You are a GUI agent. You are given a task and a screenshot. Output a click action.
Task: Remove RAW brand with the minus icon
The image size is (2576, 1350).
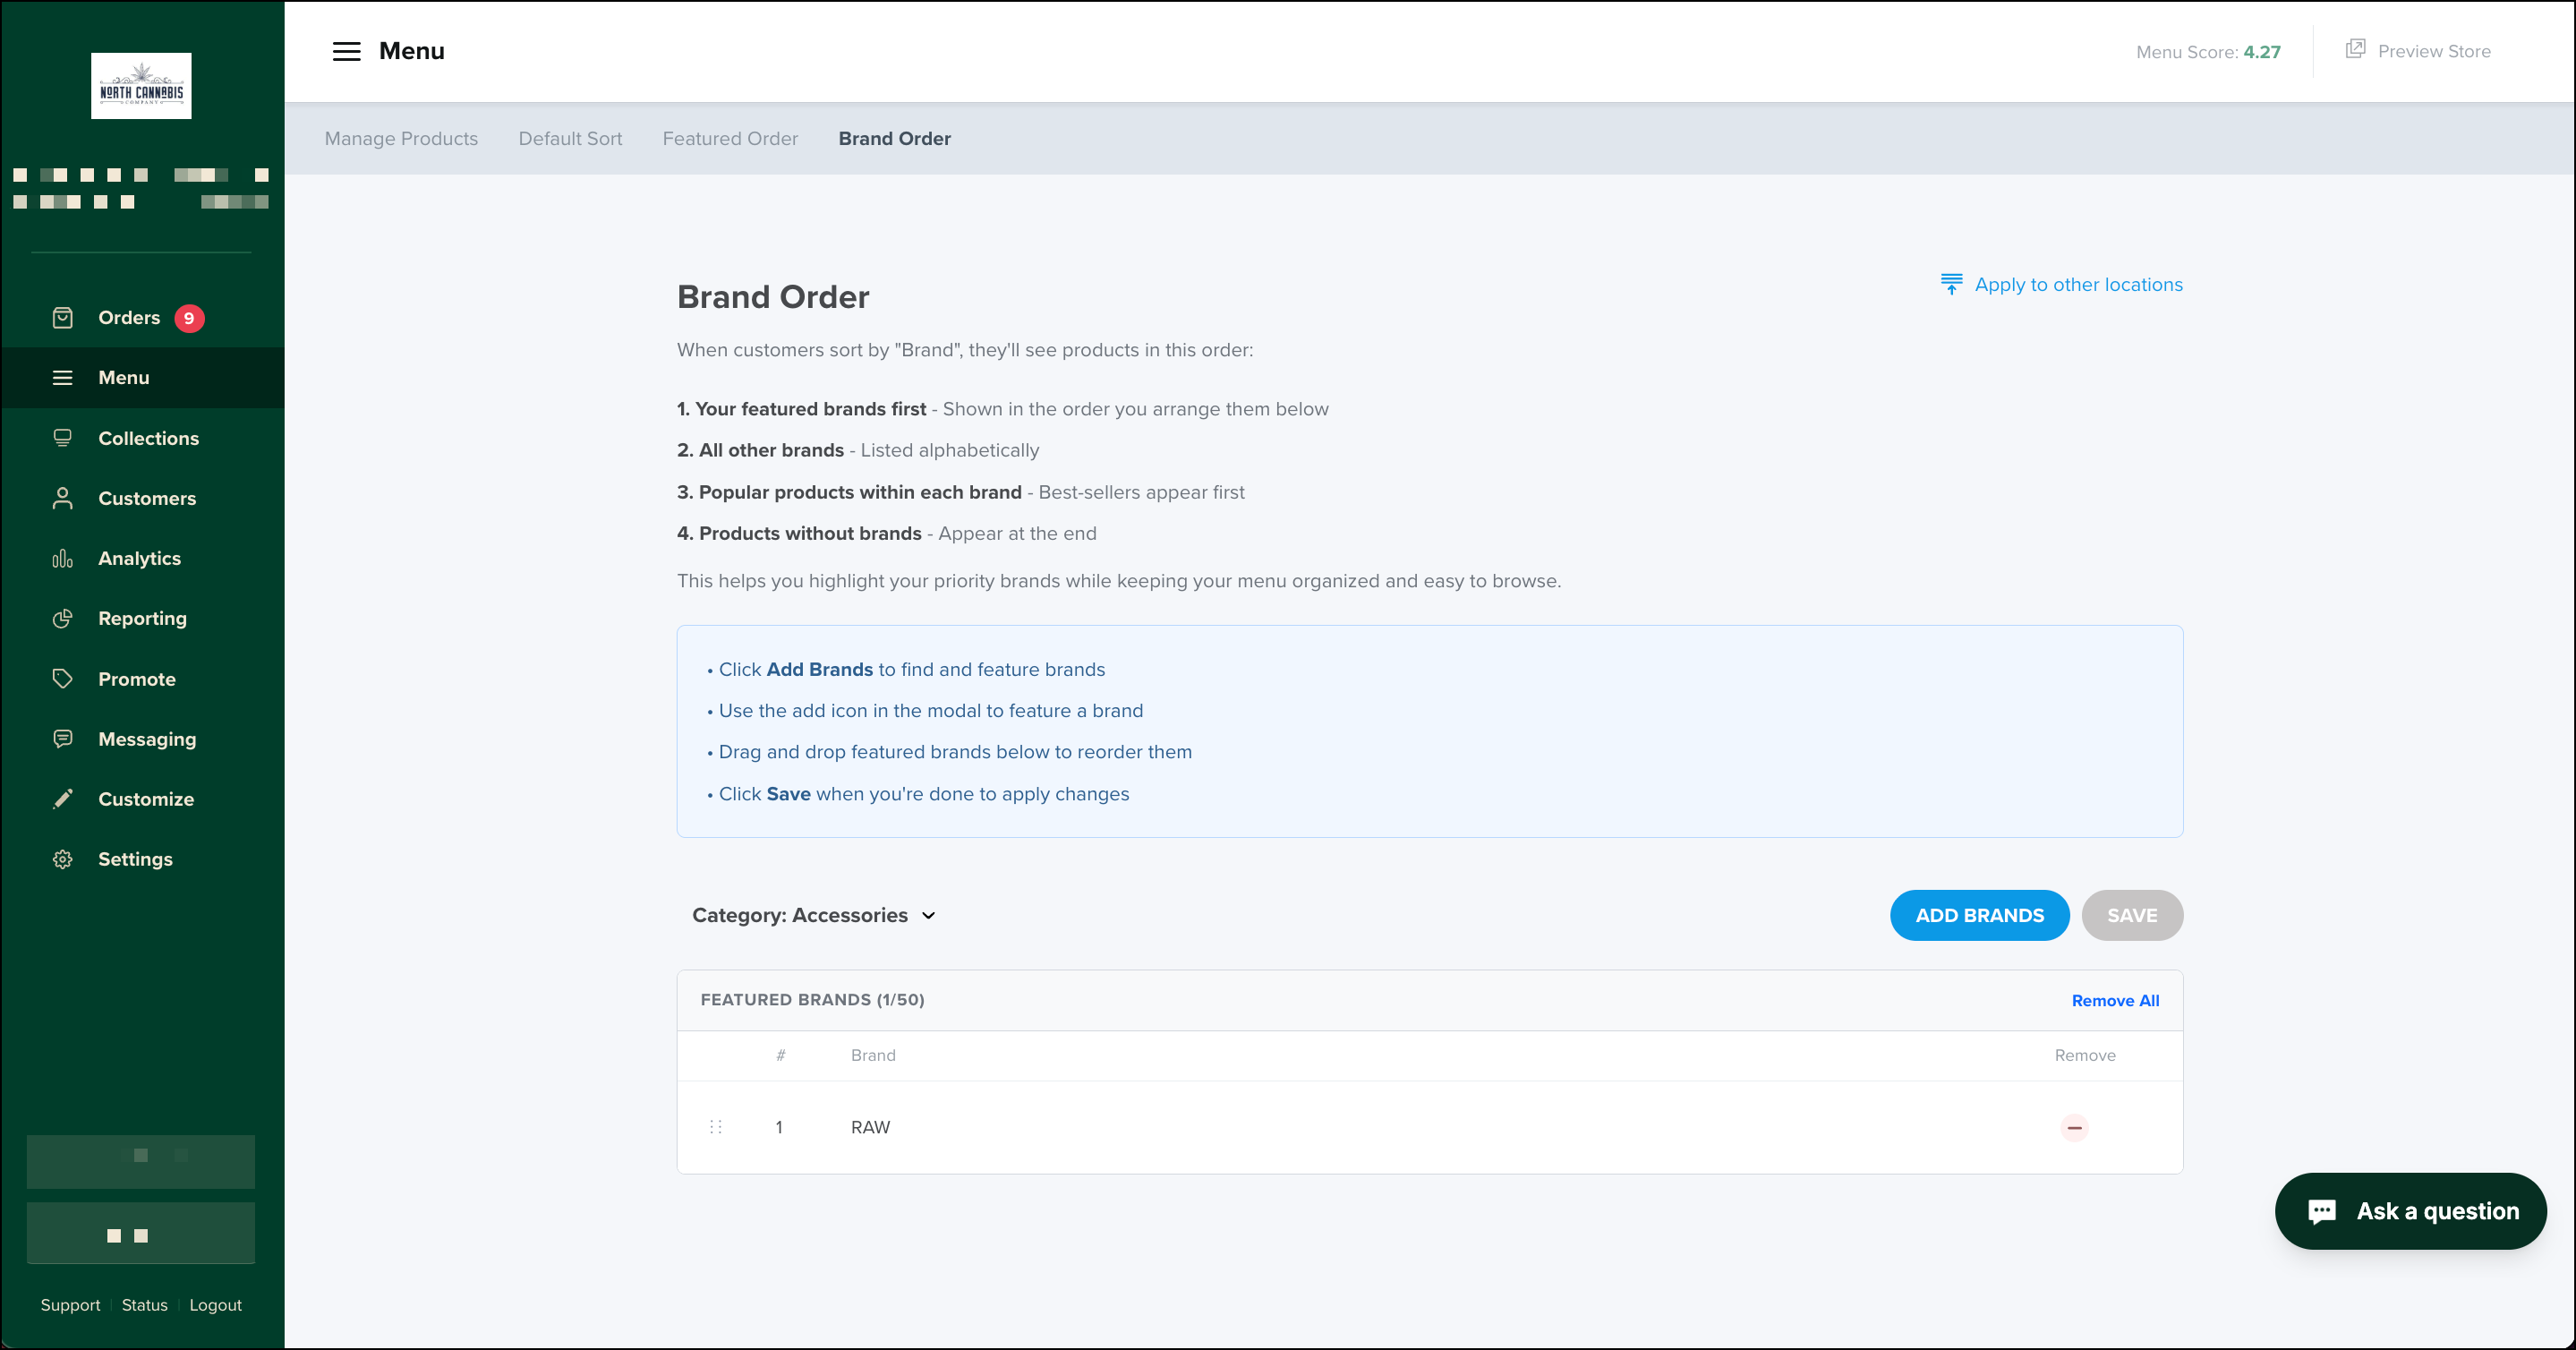point(2075,1128)
